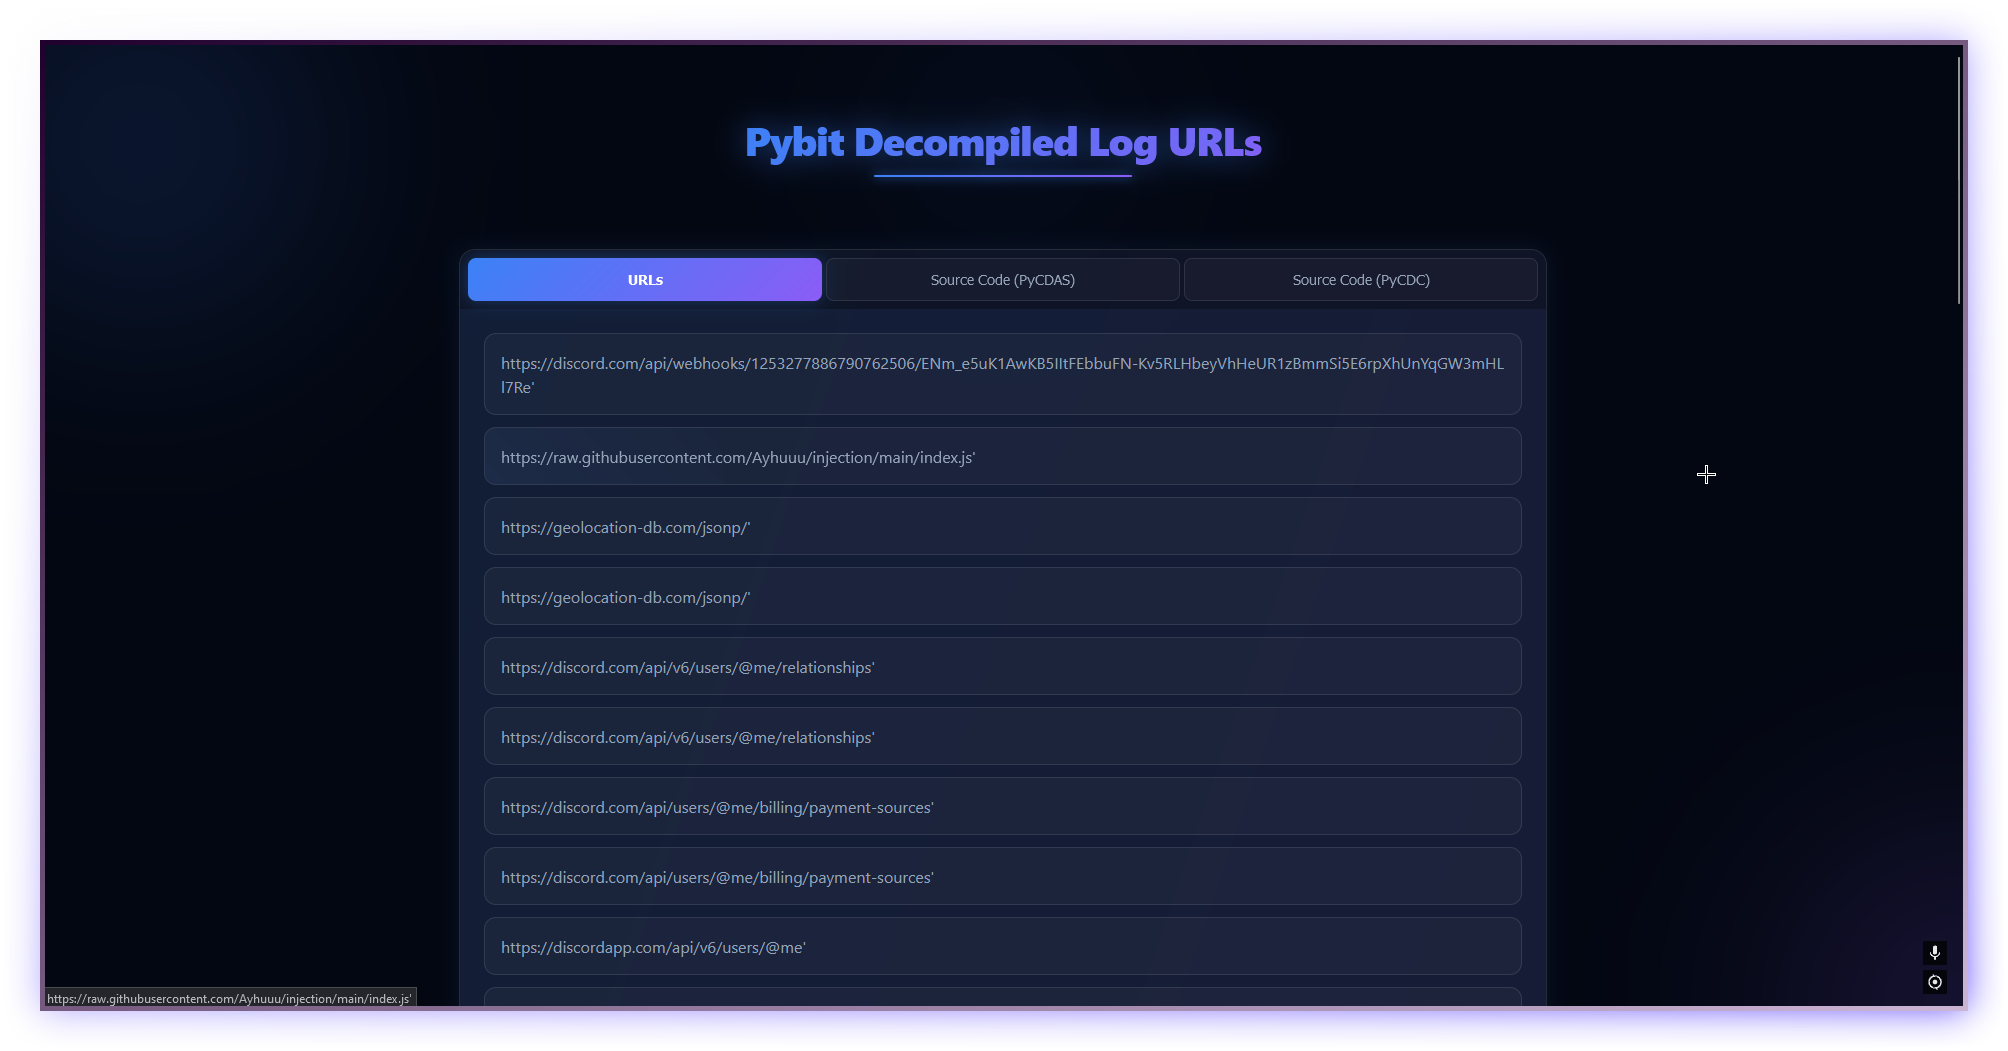
Task: Click the microphone icon at bottom right
Action: point(1935,953)
